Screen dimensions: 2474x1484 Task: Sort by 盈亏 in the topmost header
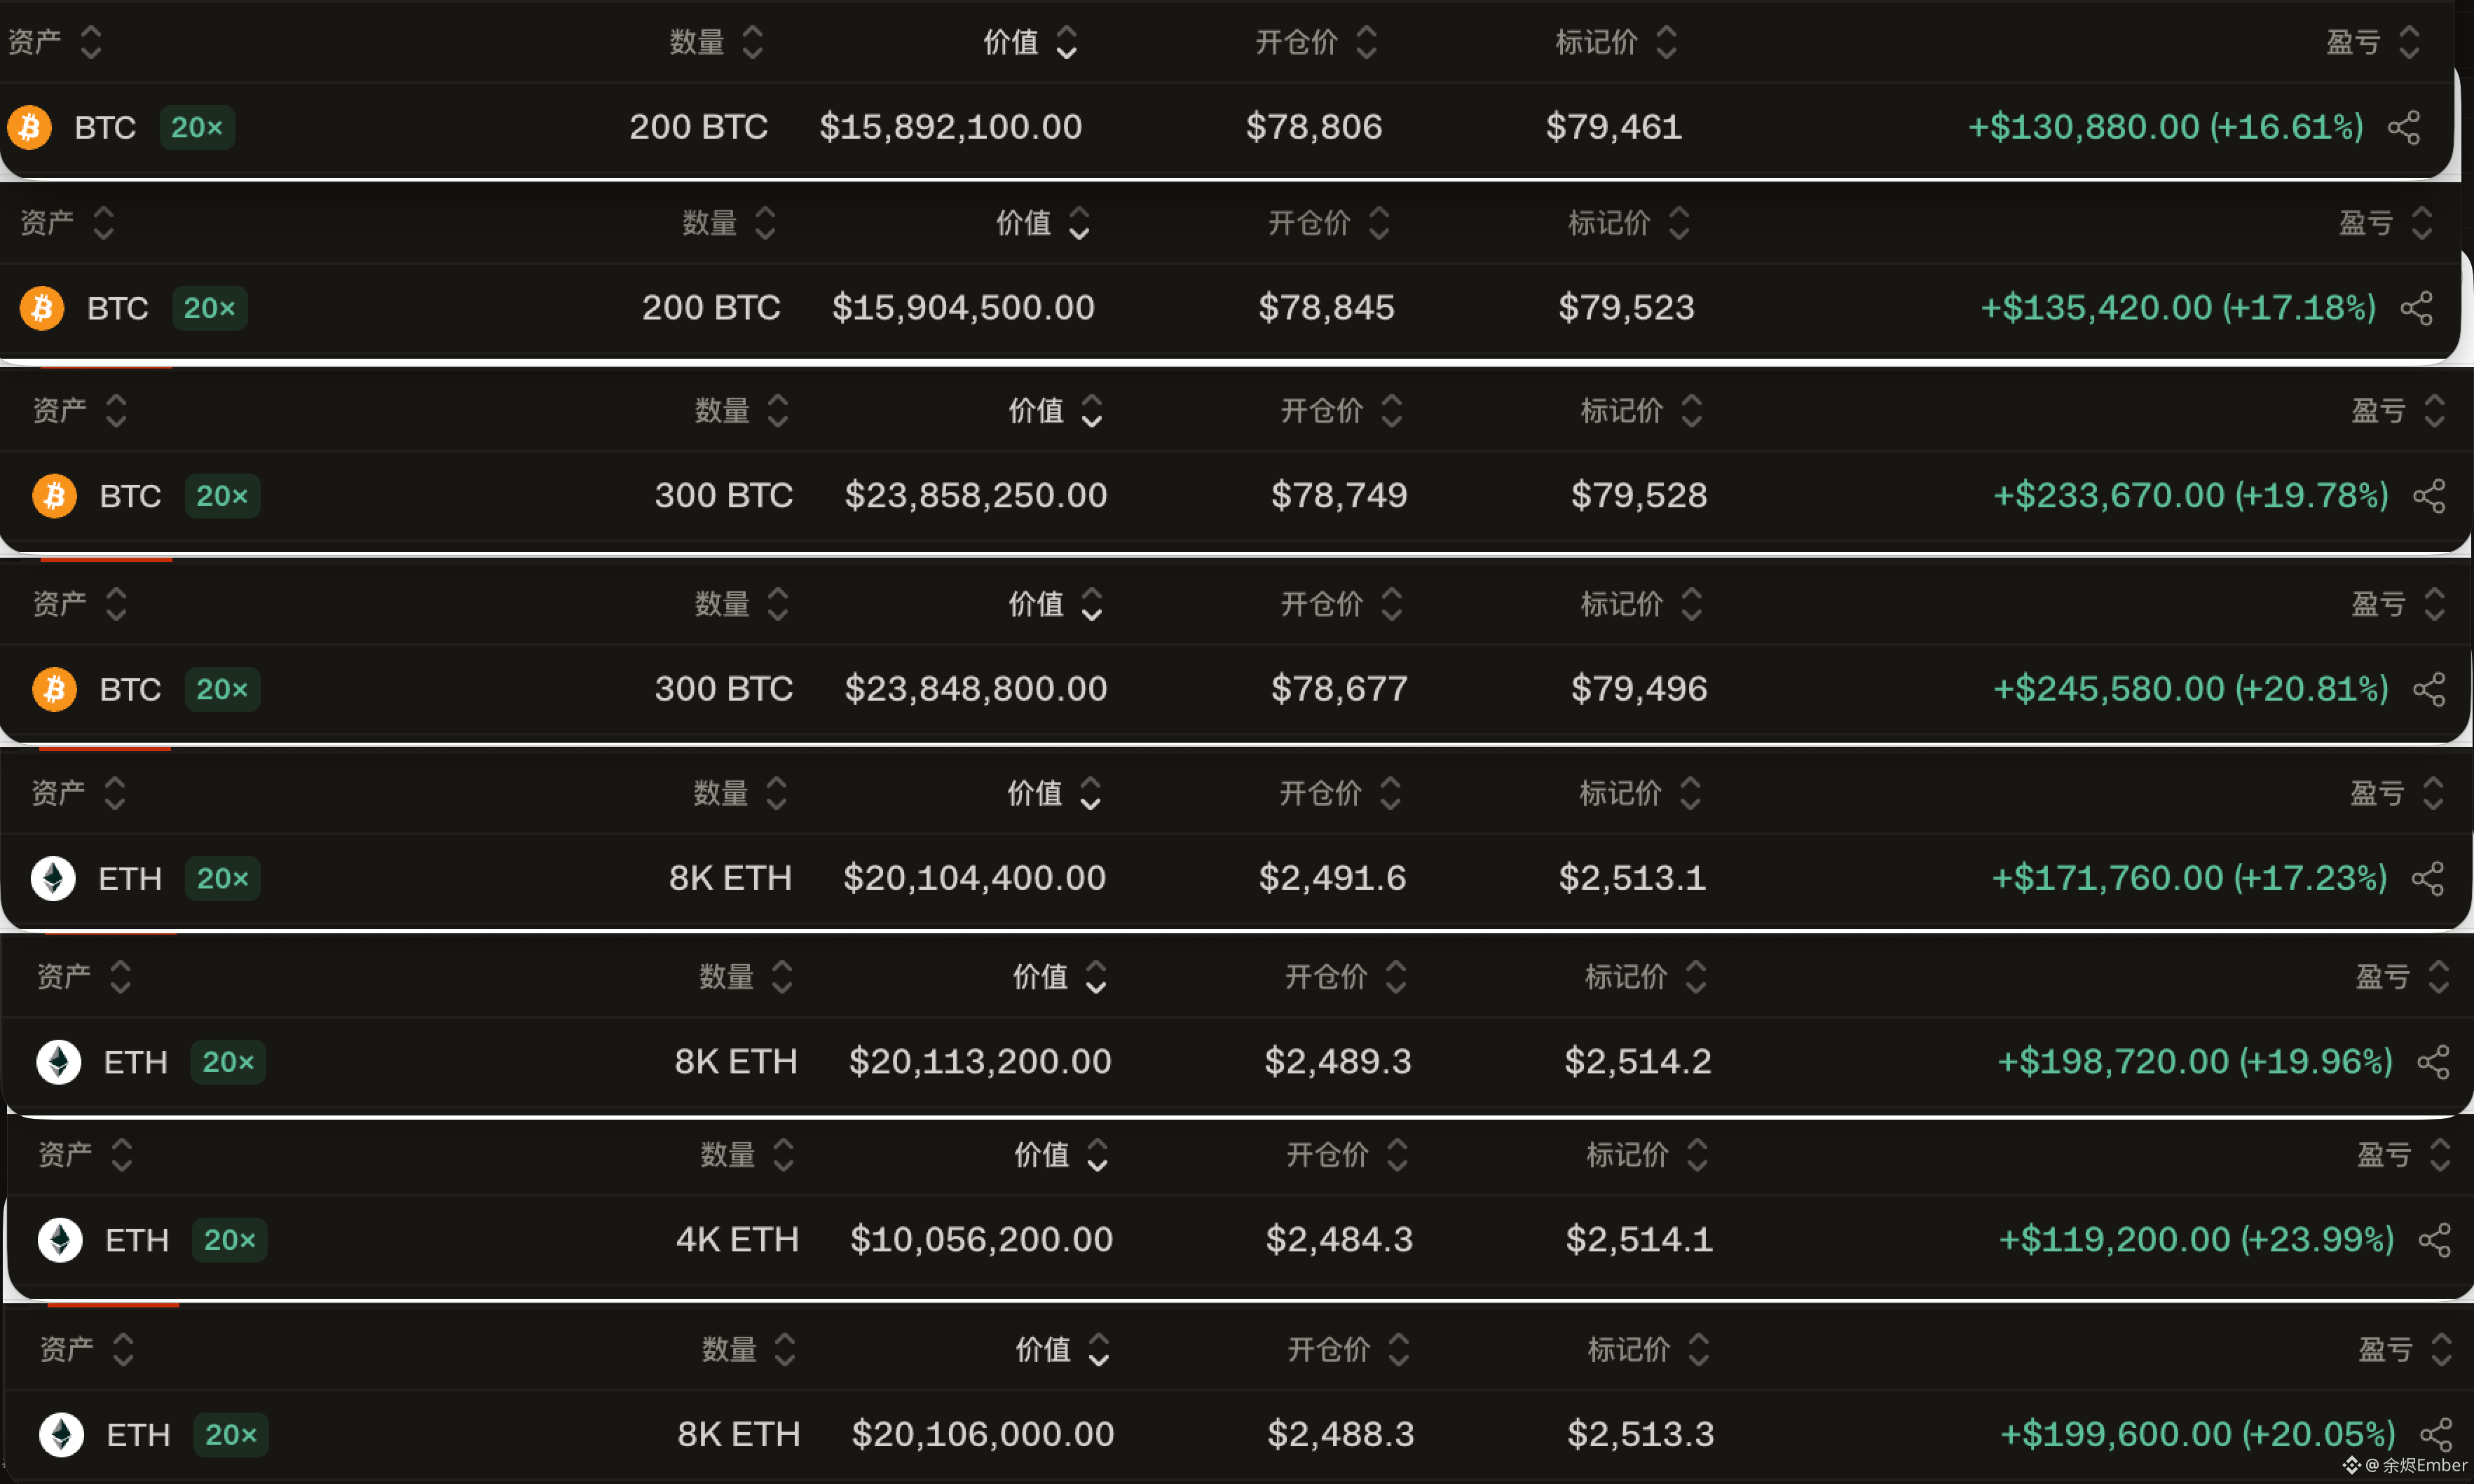coord(2372,42)
